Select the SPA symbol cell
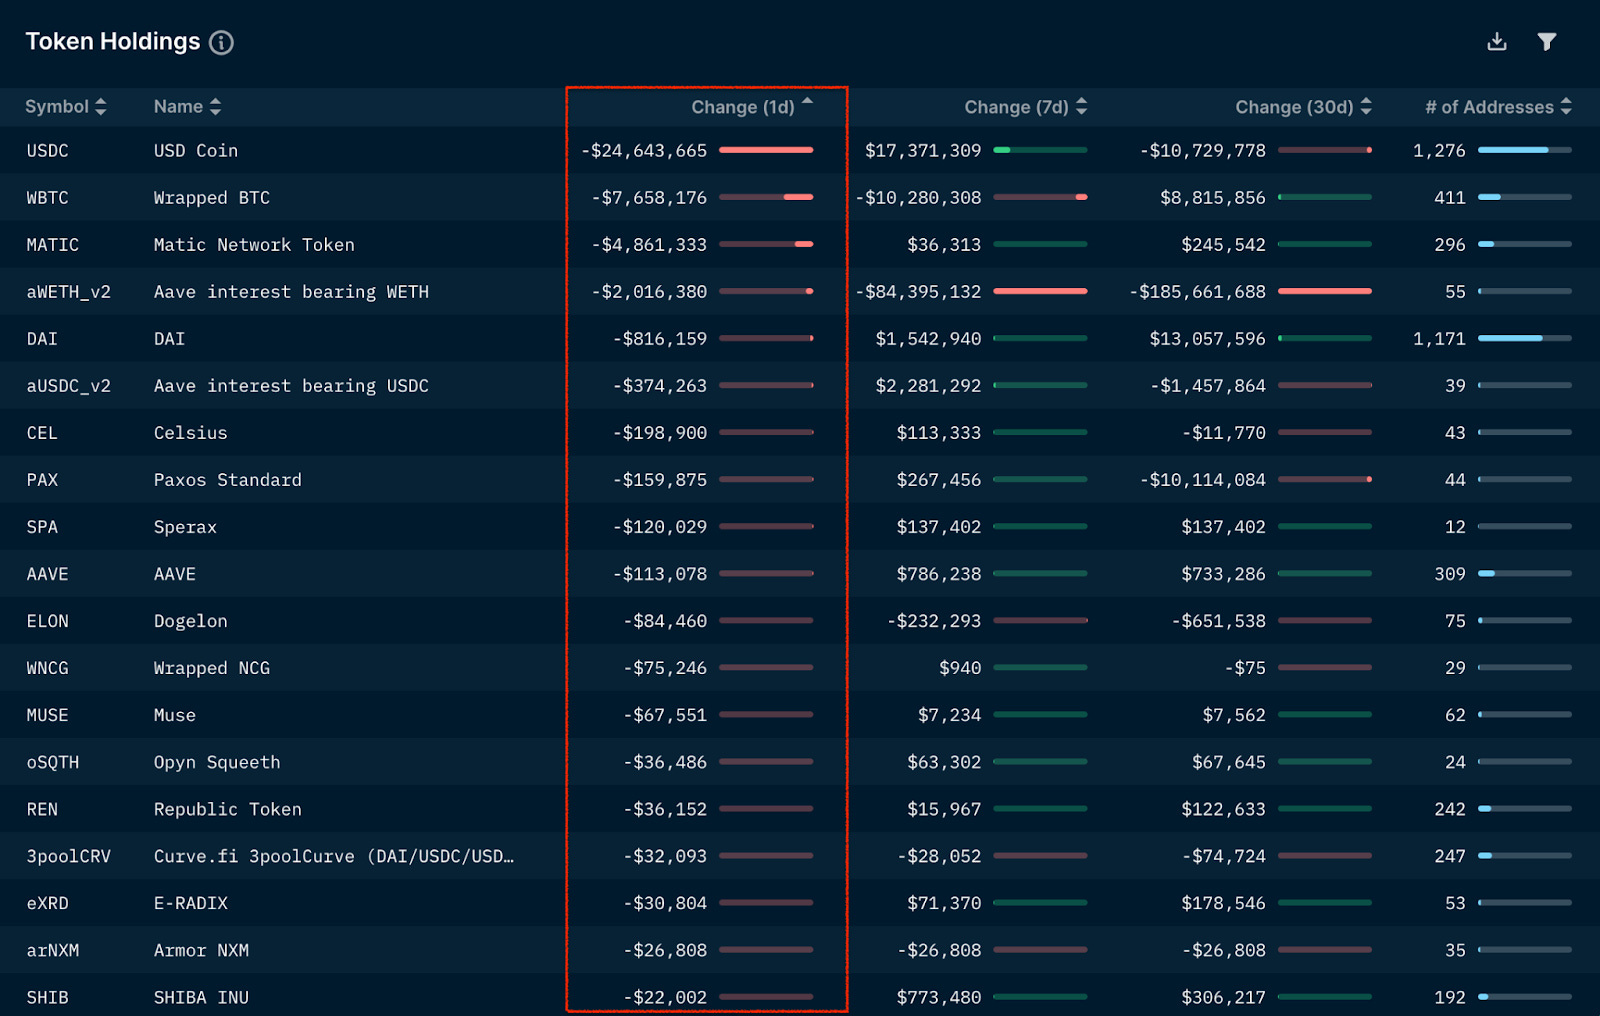The height and width of the screenshot is (1016, 1600). pos(42,527)
